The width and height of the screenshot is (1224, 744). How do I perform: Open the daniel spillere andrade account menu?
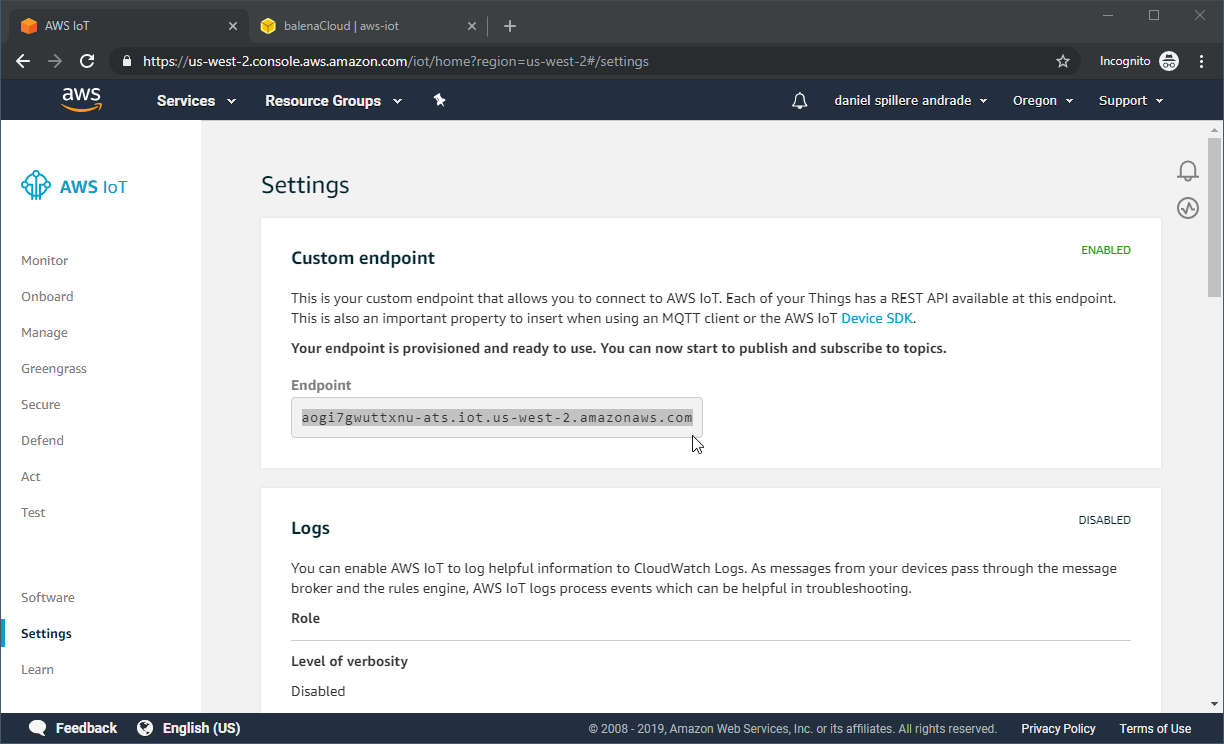pyautogui.click(x=910, y=101)
